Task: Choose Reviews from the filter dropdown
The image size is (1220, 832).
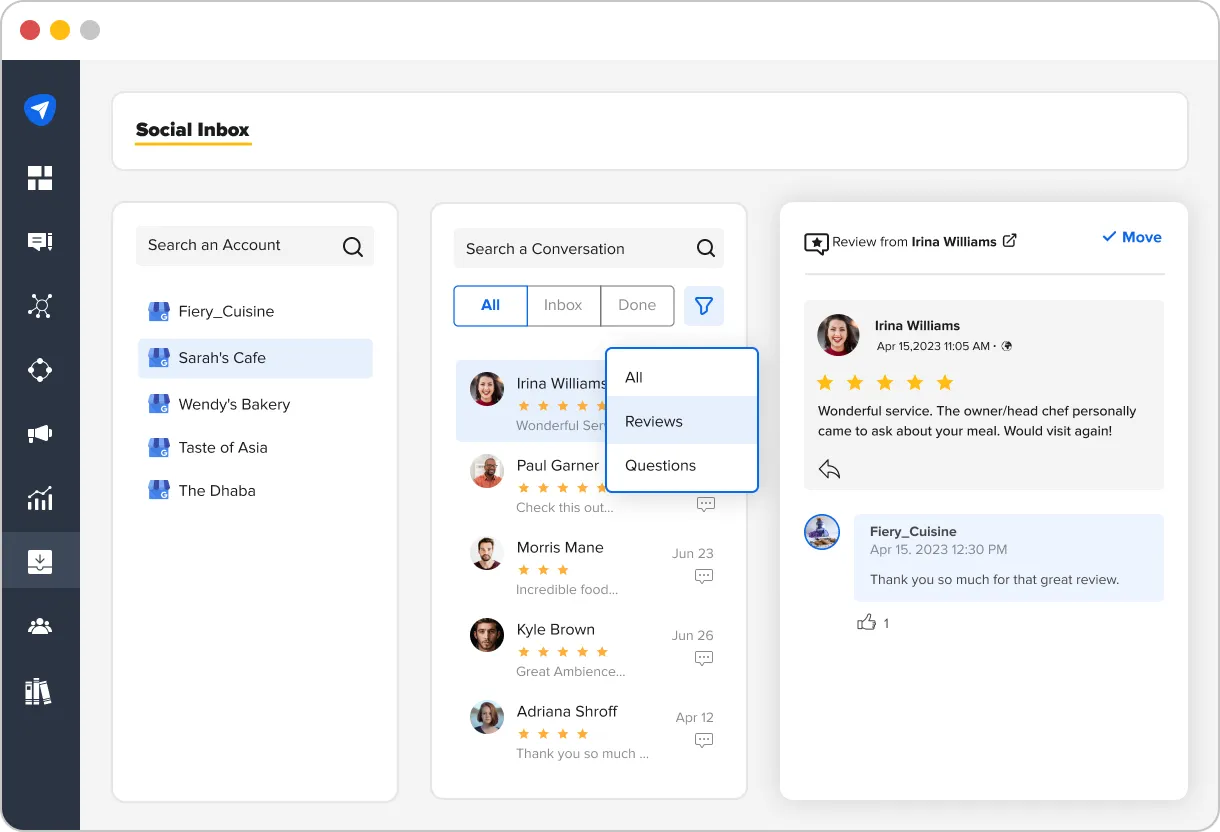Action: (x=654, y=421)
